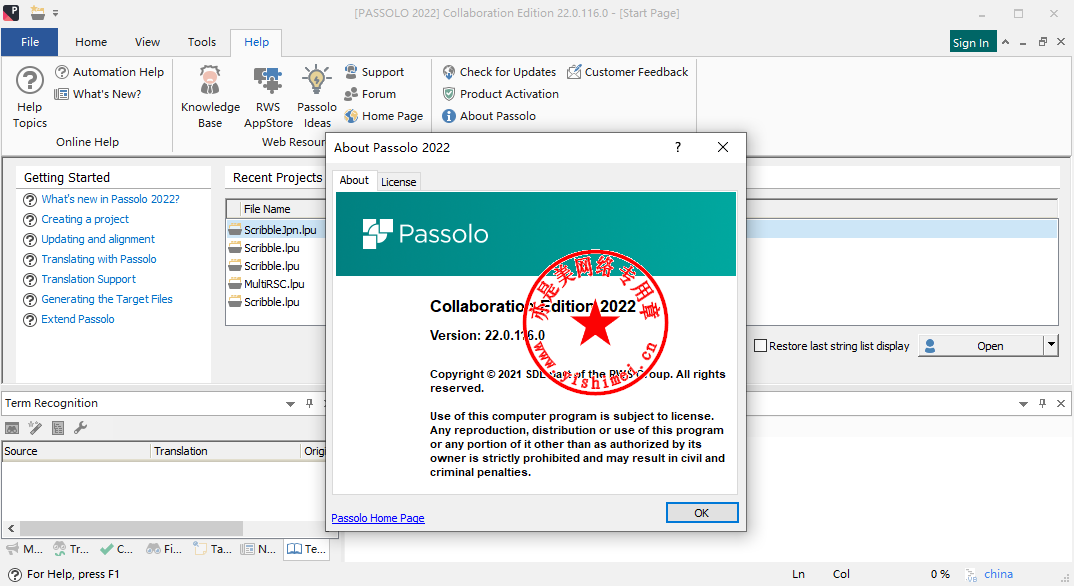This screenshot has height=586, width=1074.
Task: Open RWS AppStore
Action: [x=268, y=97]
